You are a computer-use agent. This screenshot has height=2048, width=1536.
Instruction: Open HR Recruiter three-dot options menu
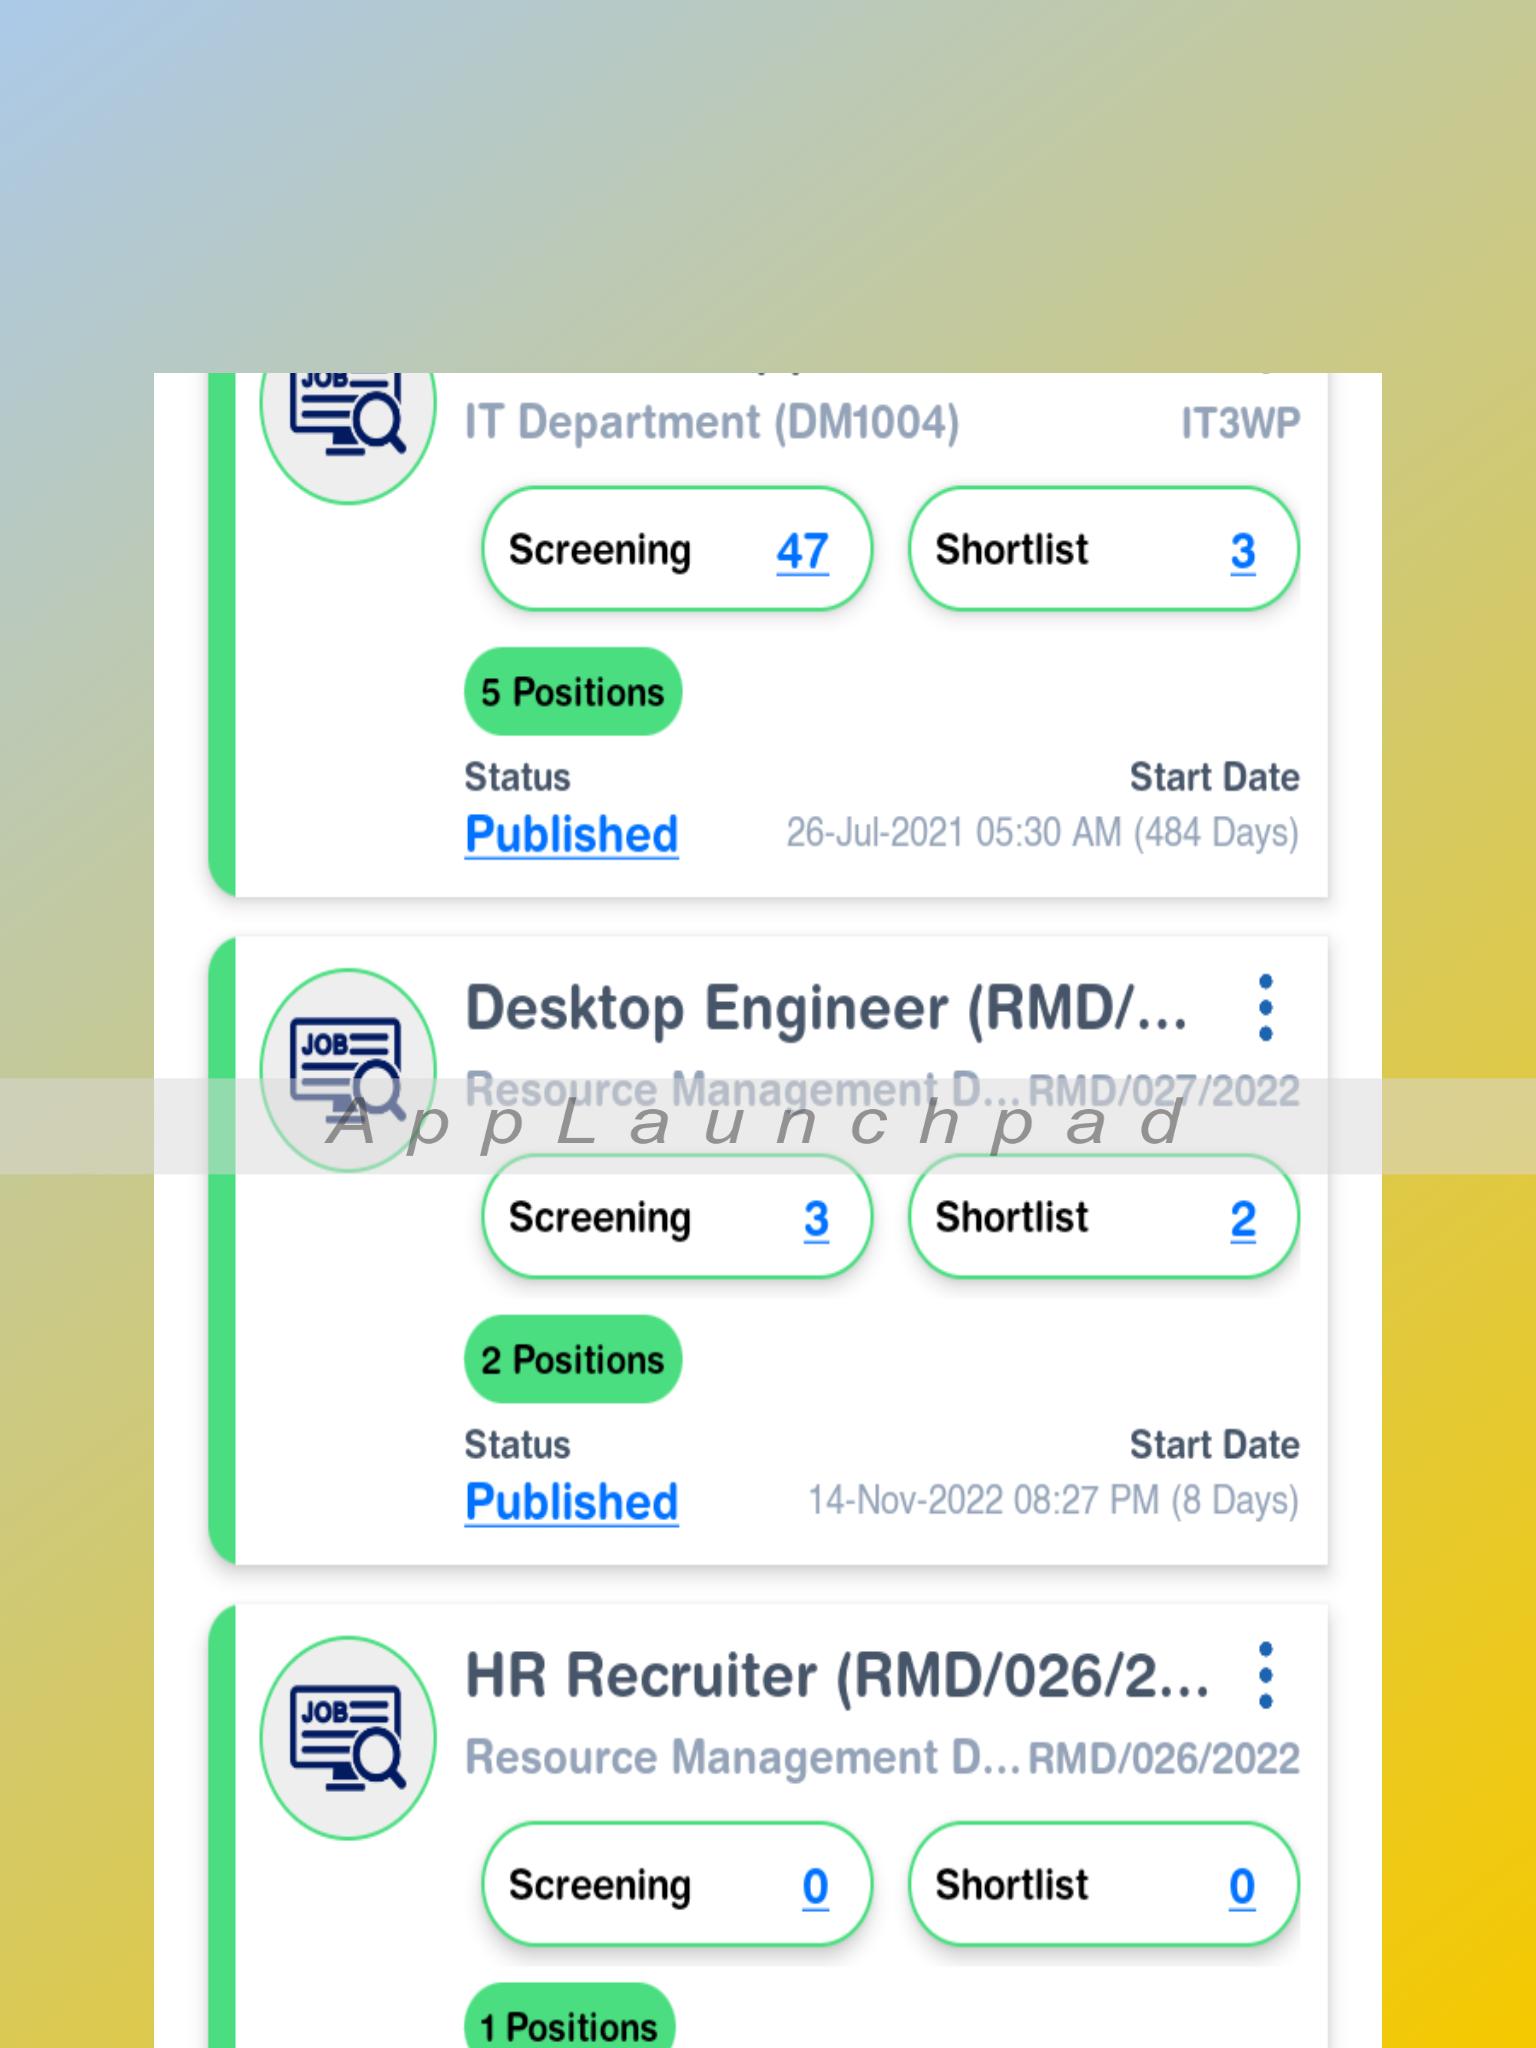click(1265, 1675)
